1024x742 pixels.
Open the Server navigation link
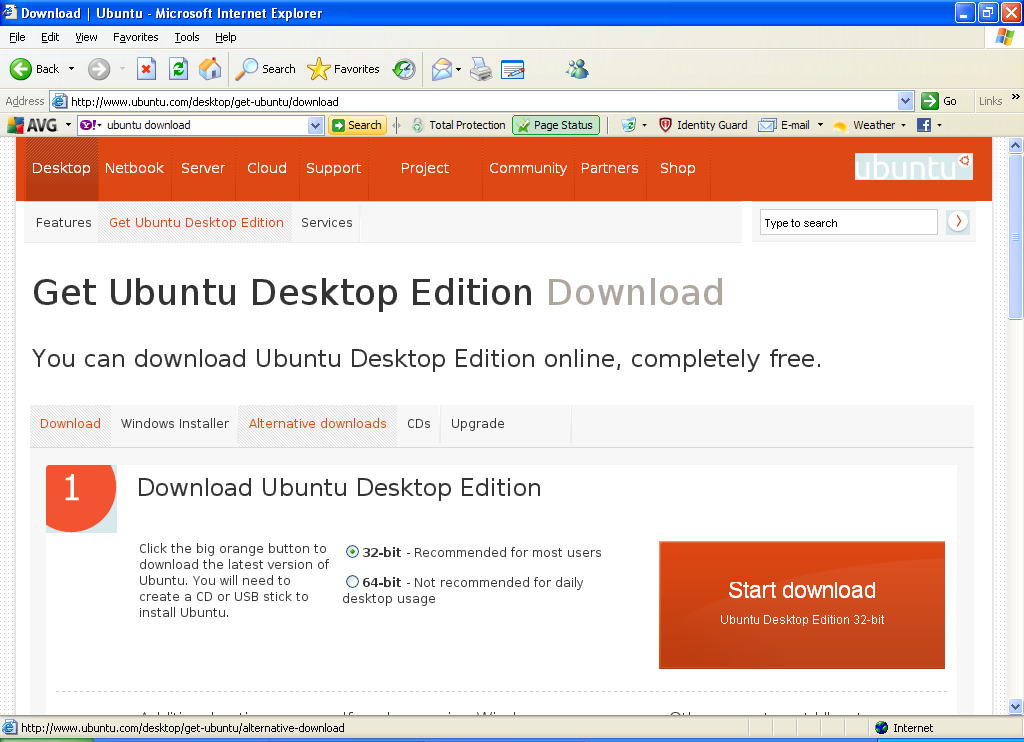pos(202,168)
